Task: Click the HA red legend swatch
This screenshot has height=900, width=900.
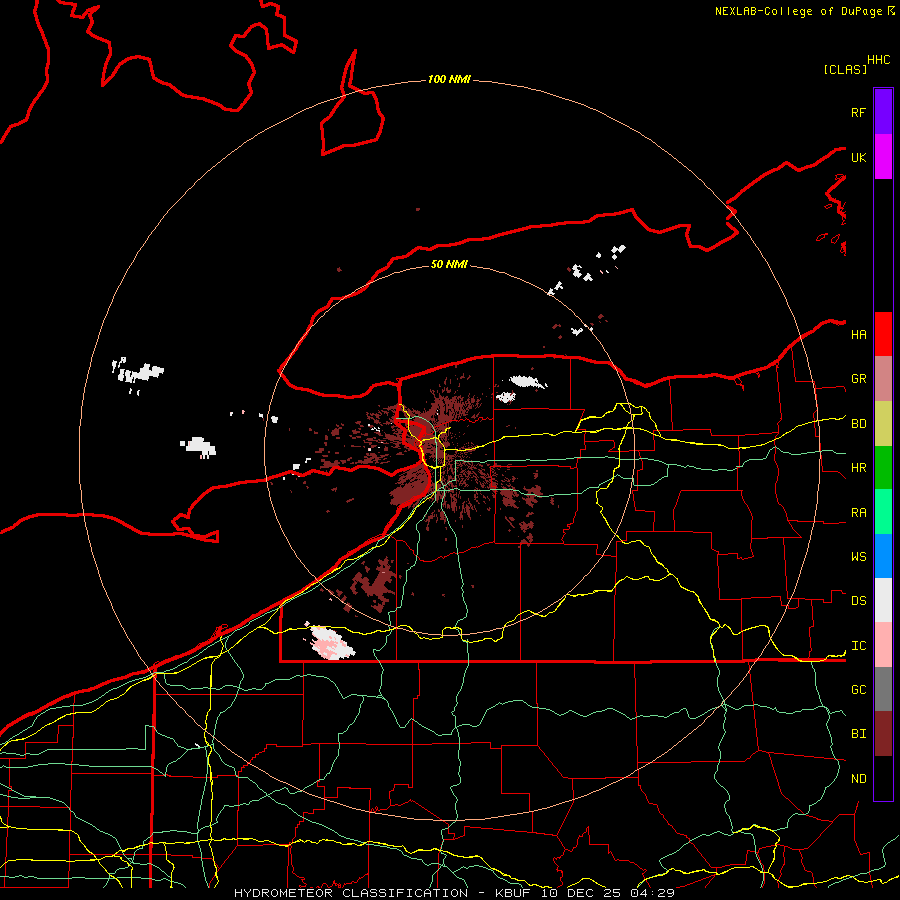Action: [x=883, y=334]
